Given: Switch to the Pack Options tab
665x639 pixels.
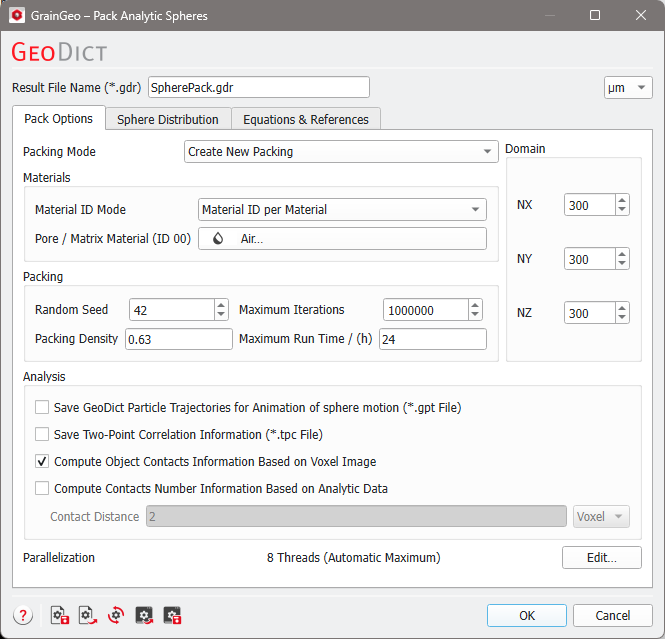Looking at the screenshot, I should [59, 119].
